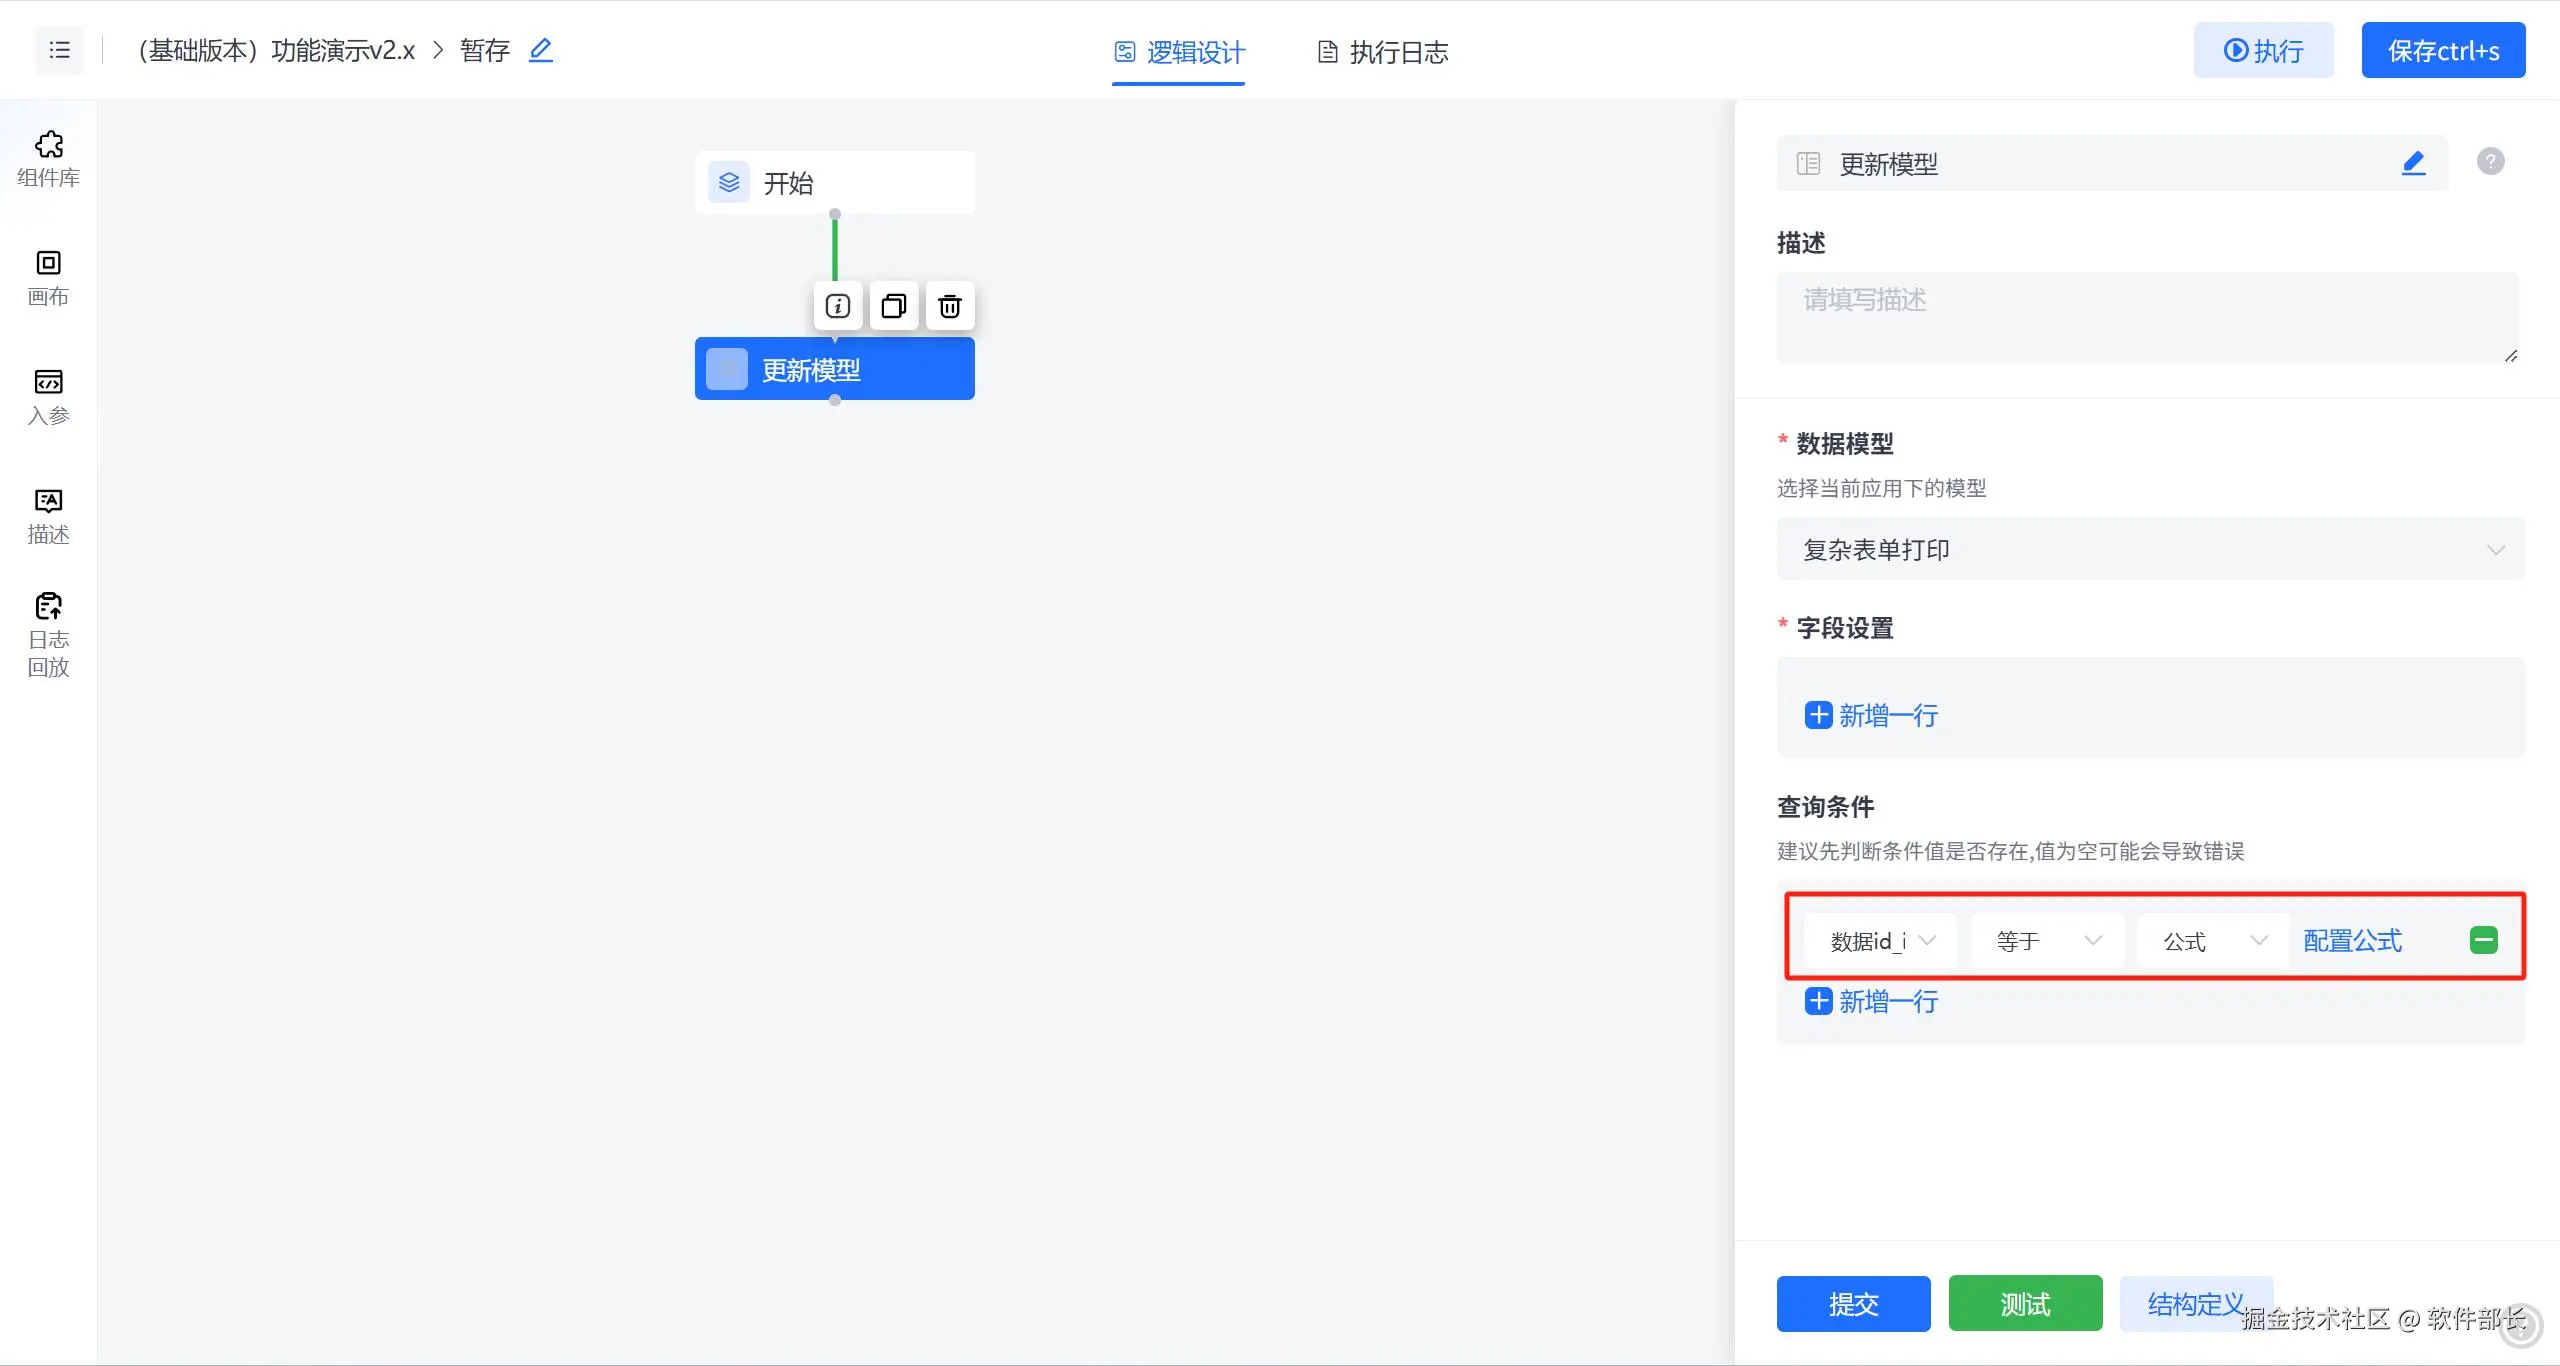This screenshot has width=2560, height=1366.
Task: Remove the query condition row with green minus
Action: pyautogui.click(x=2483, y=940)
